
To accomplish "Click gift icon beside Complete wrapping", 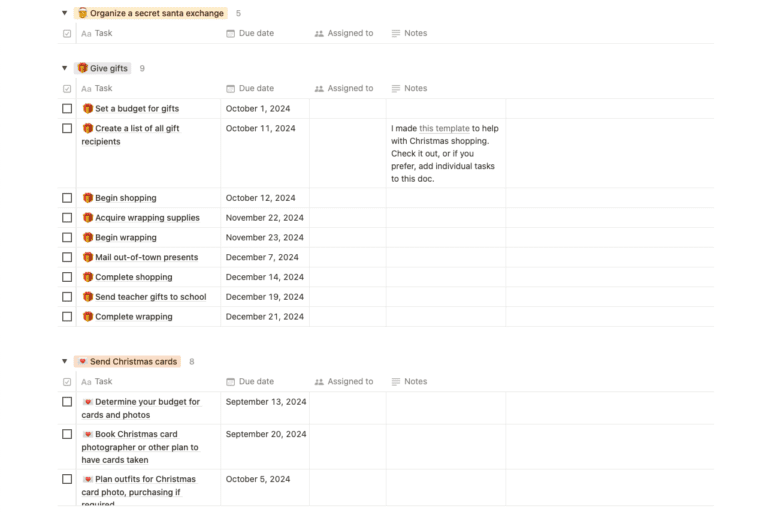I will point(88,317).
